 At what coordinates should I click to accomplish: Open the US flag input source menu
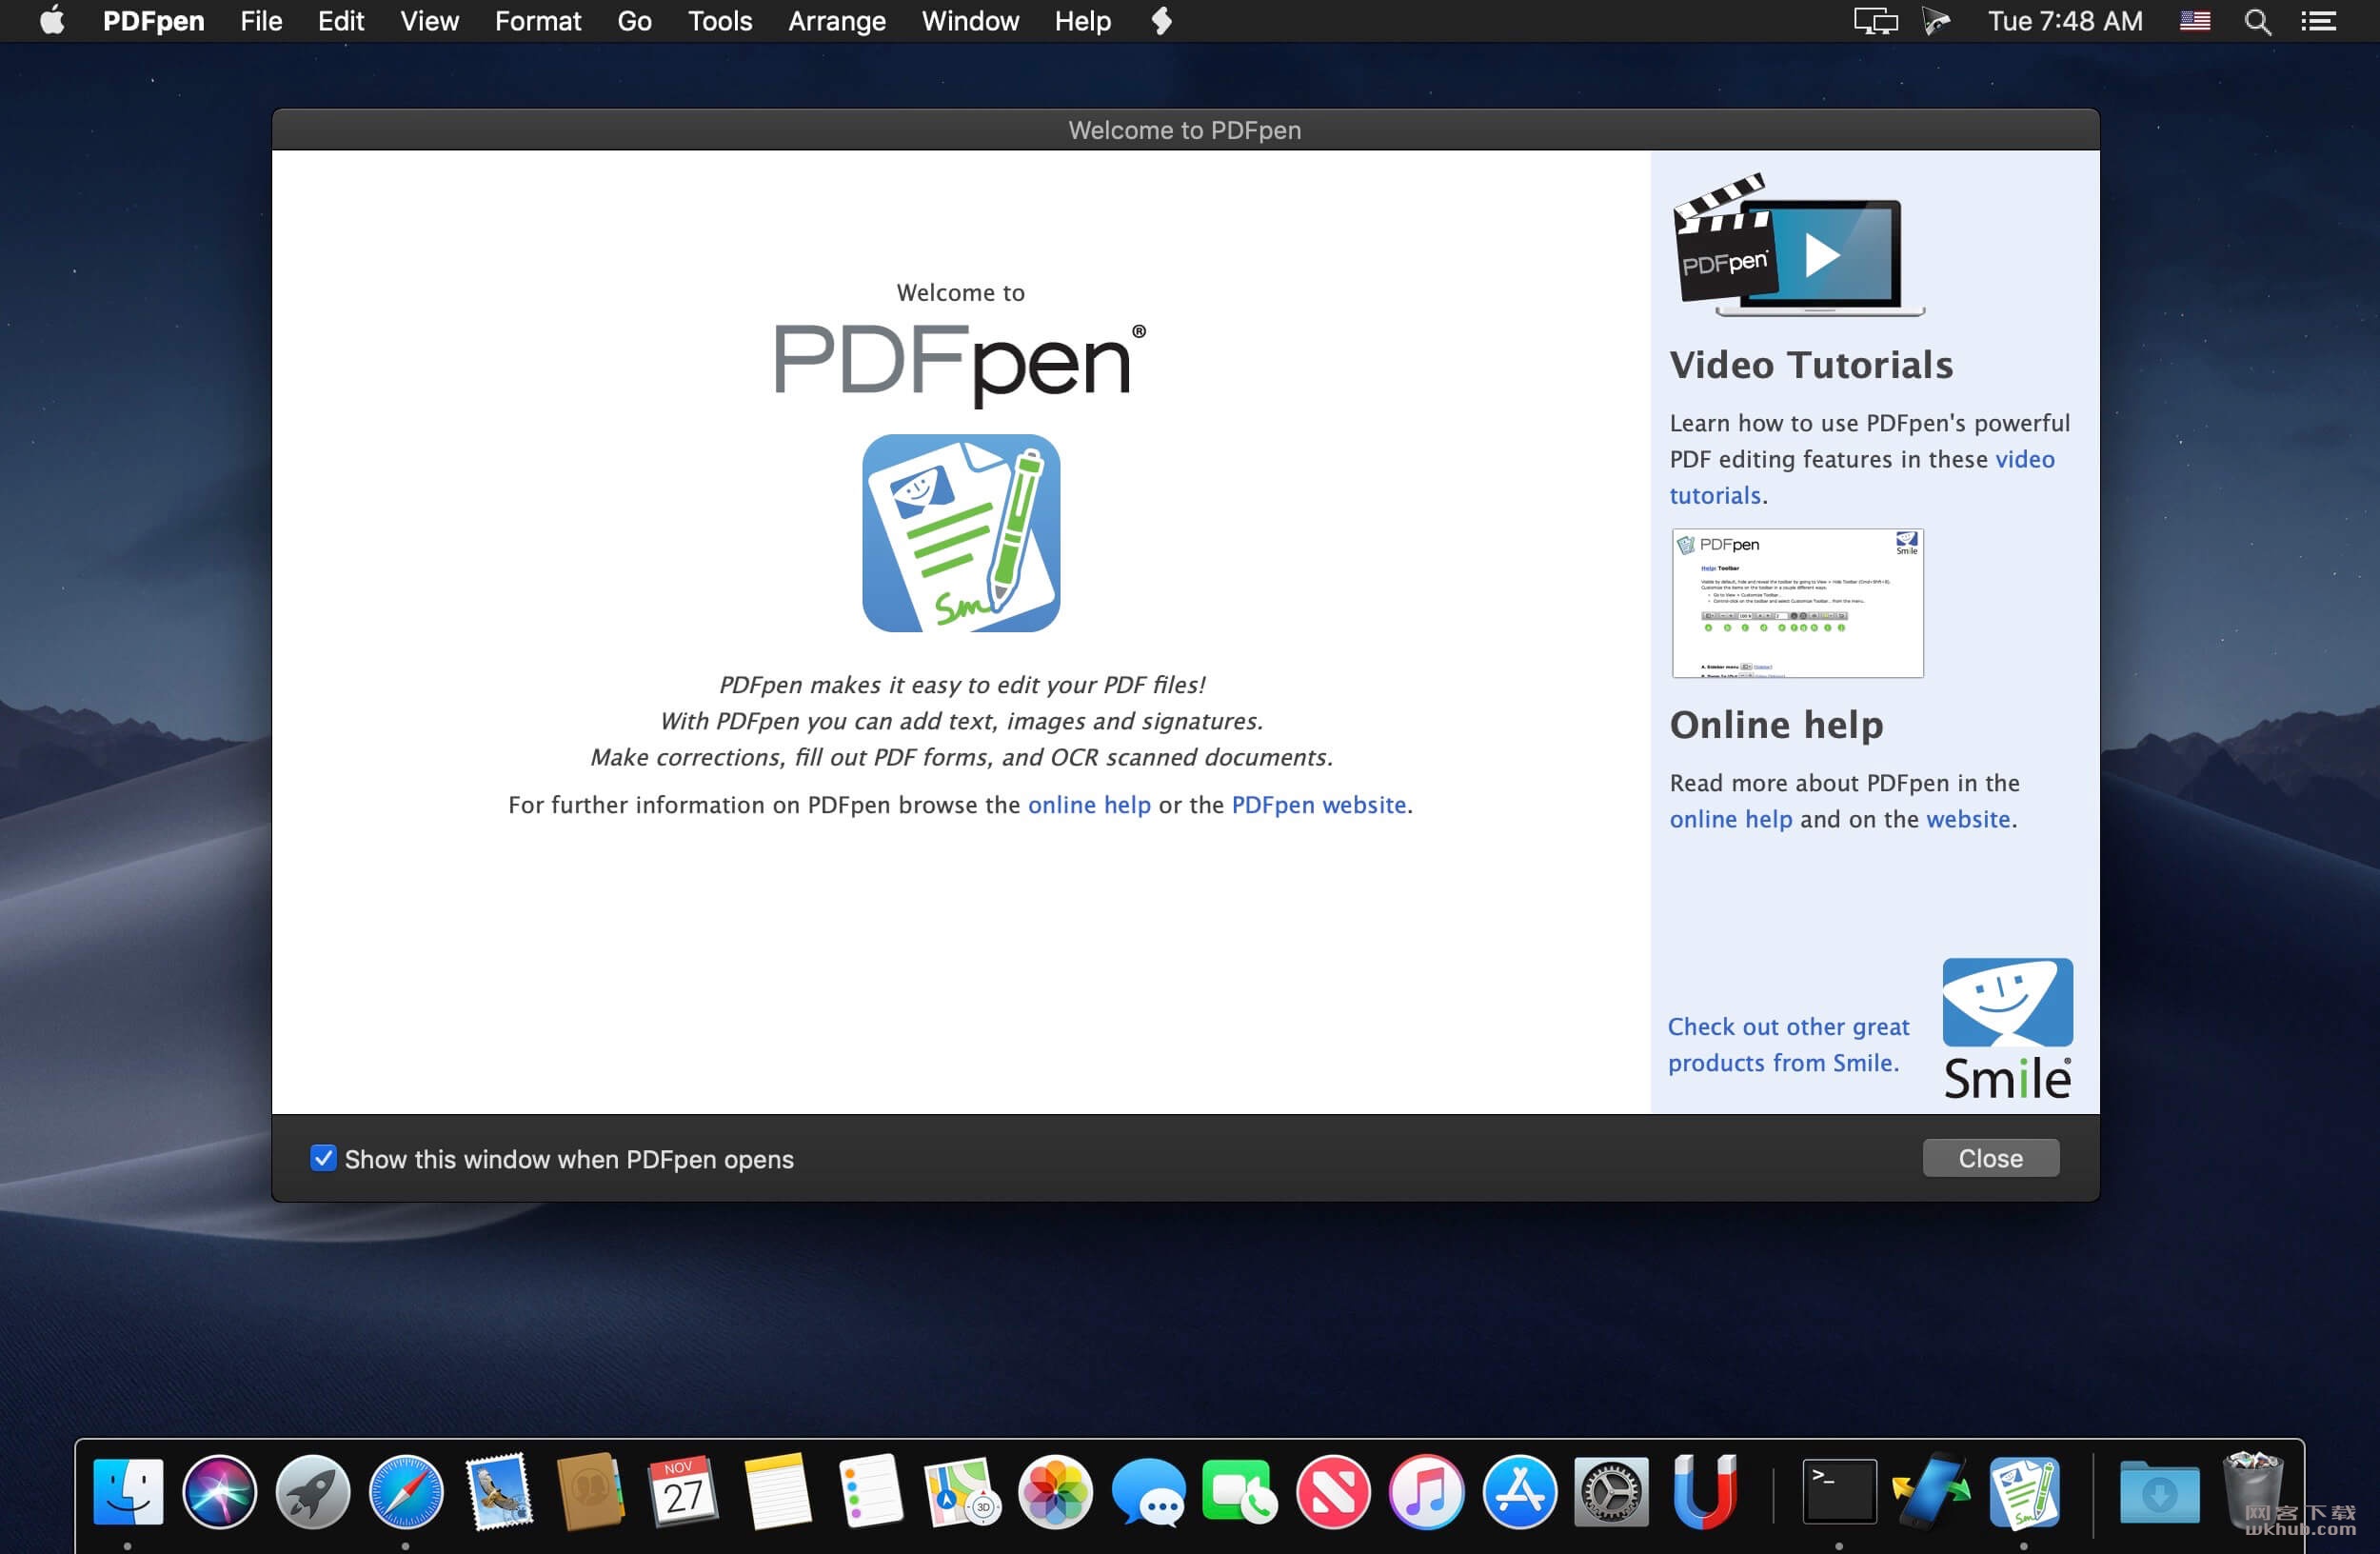point(2194,21)
